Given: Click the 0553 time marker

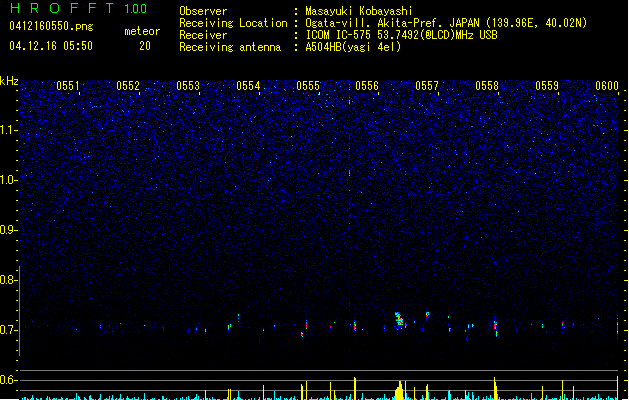Looking at the screenshot, I should [188, 86].
